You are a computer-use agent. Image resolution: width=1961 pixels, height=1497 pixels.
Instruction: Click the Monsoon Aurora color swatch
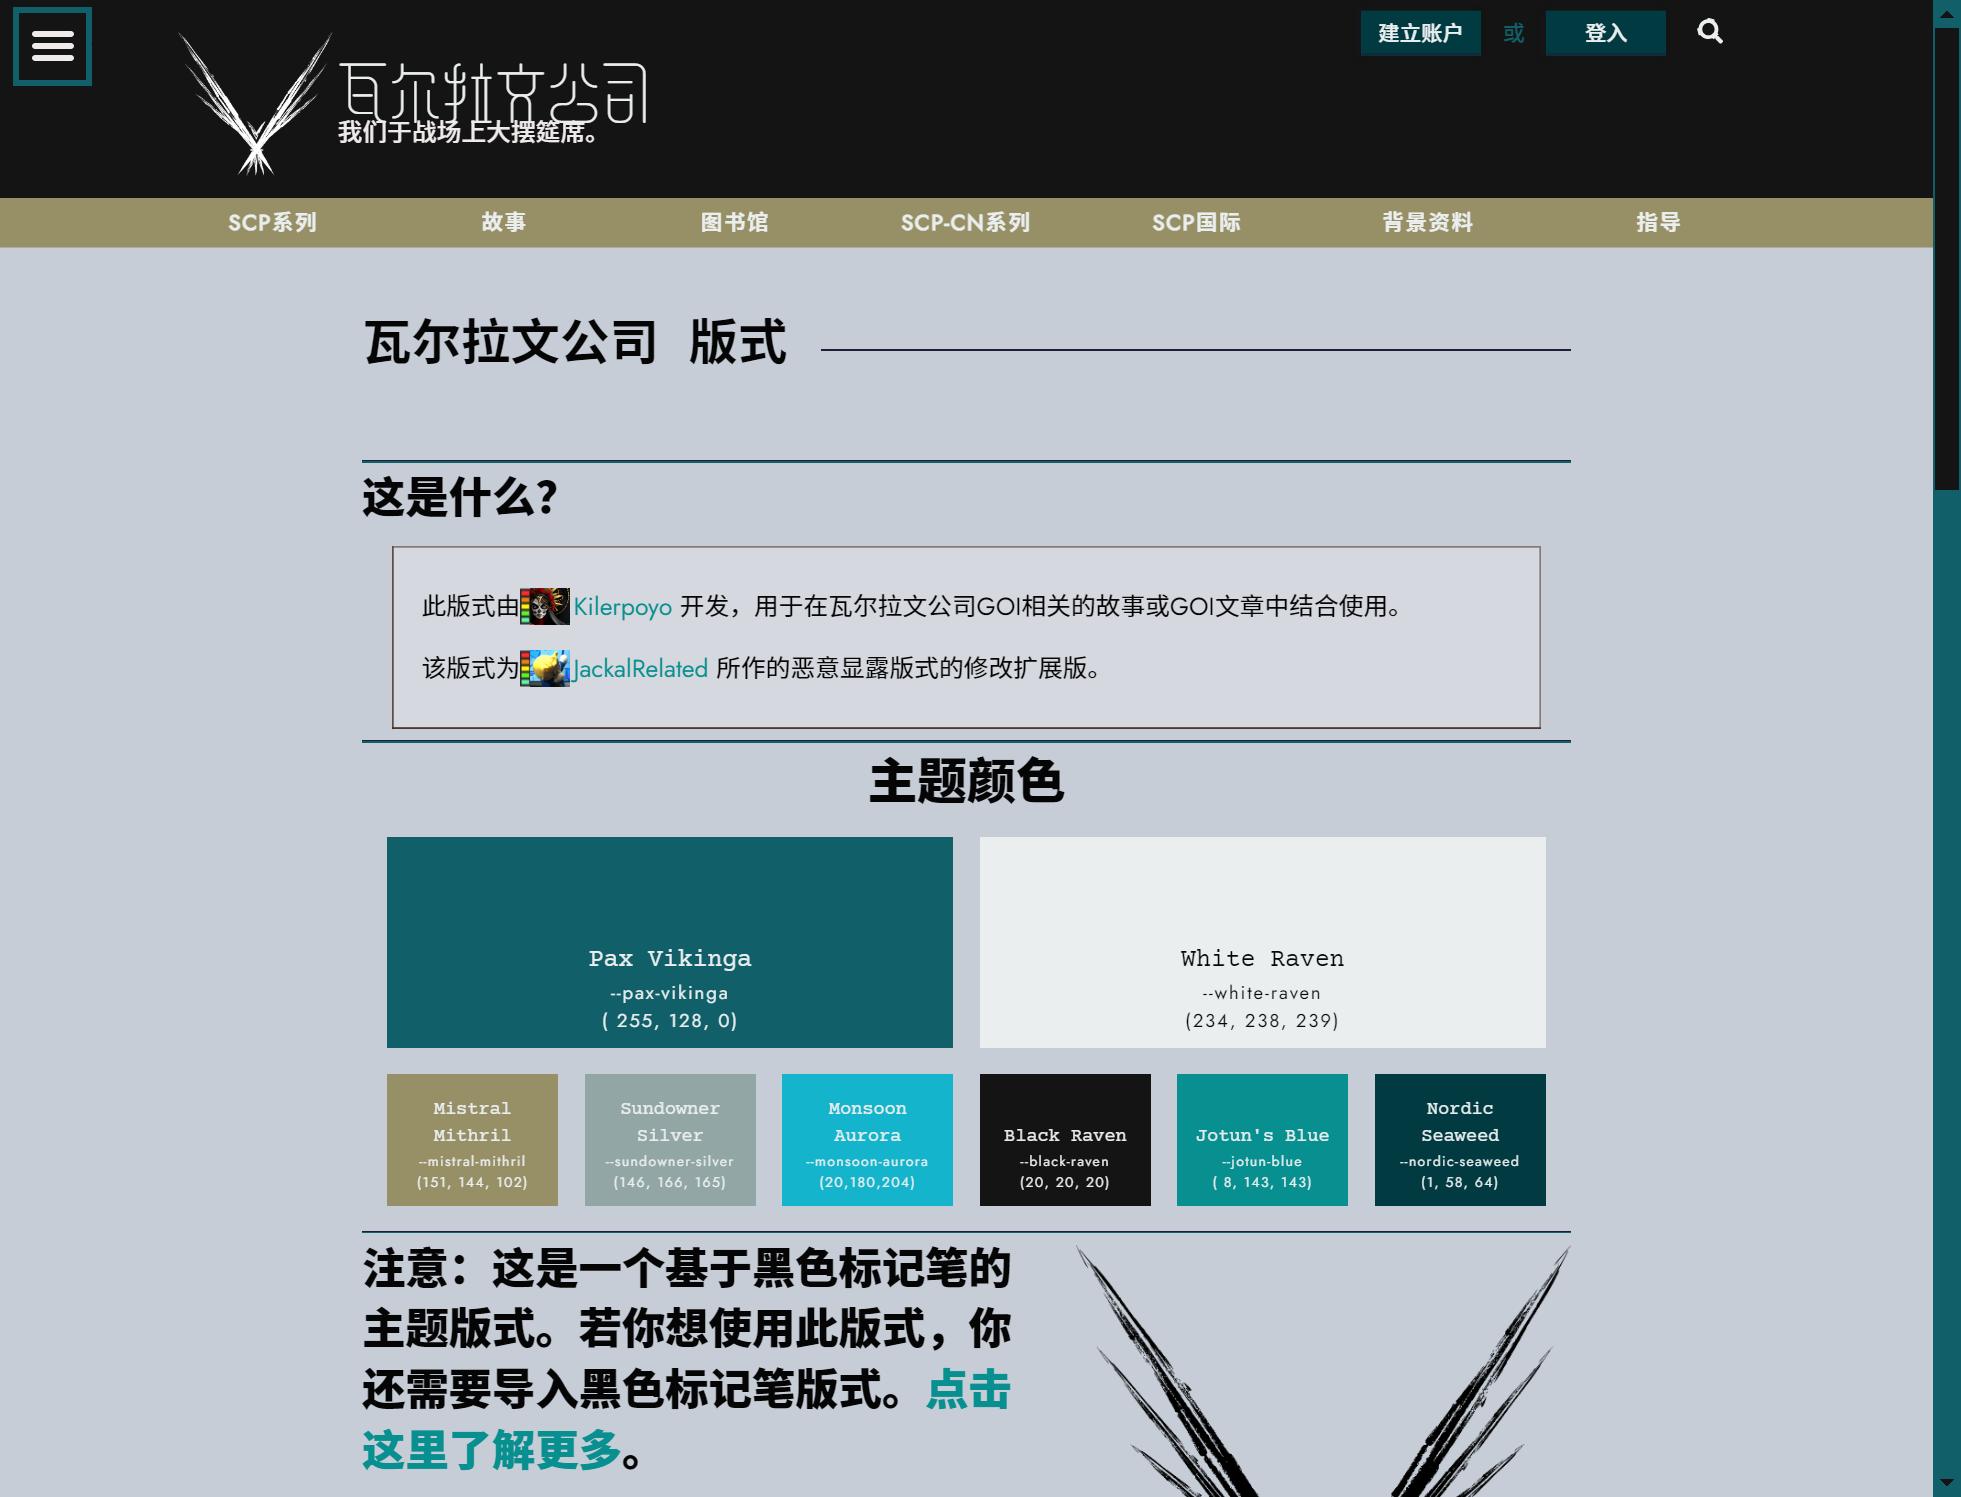tap(867, 1140)
